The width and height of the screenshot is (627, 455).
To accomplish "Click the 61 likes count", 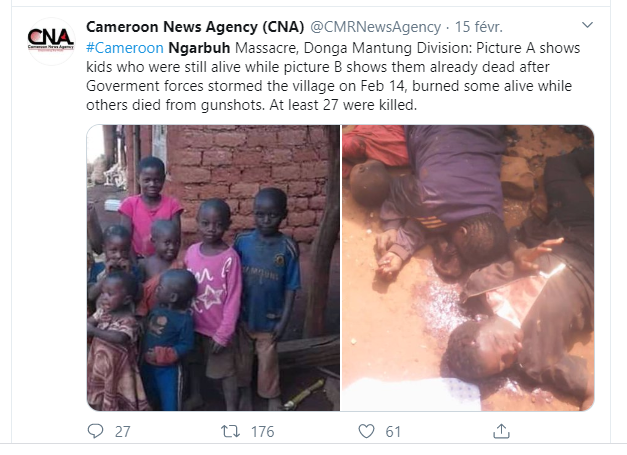I will point(393,432).
